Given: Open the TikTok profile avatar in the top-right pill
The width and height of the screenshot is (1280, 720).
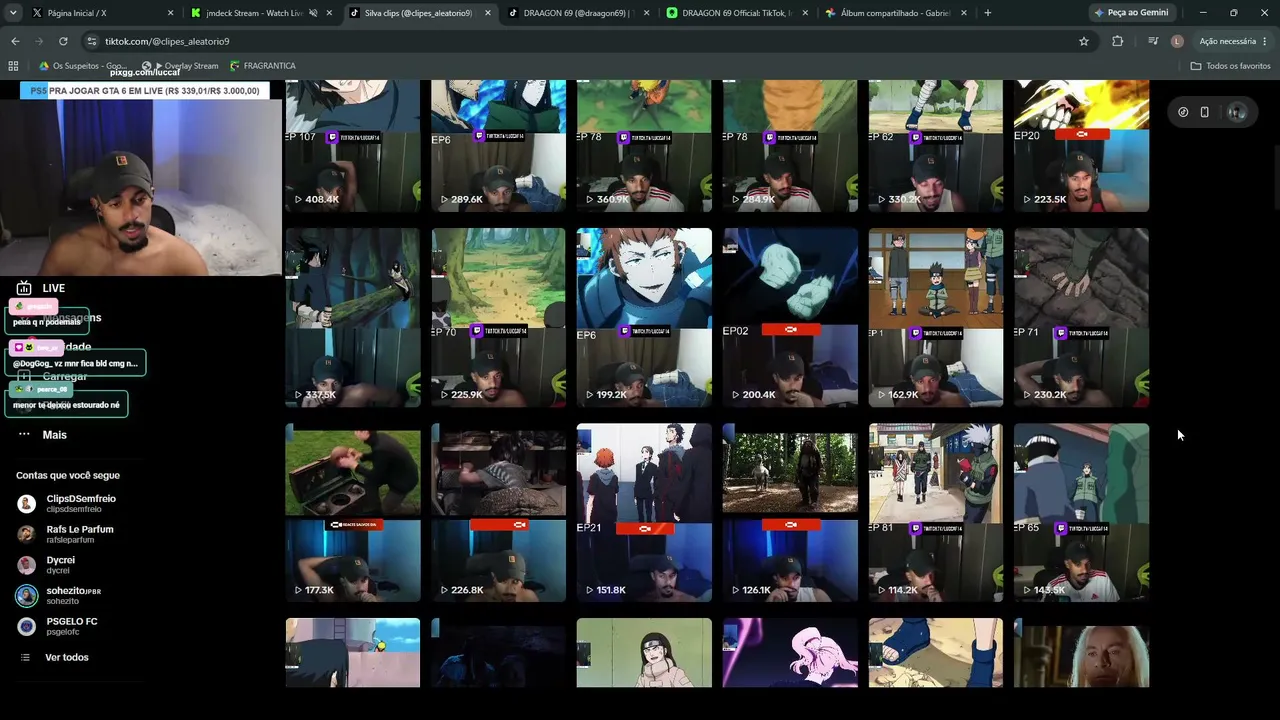Looking at the screenshot, I should [1237, 112].
